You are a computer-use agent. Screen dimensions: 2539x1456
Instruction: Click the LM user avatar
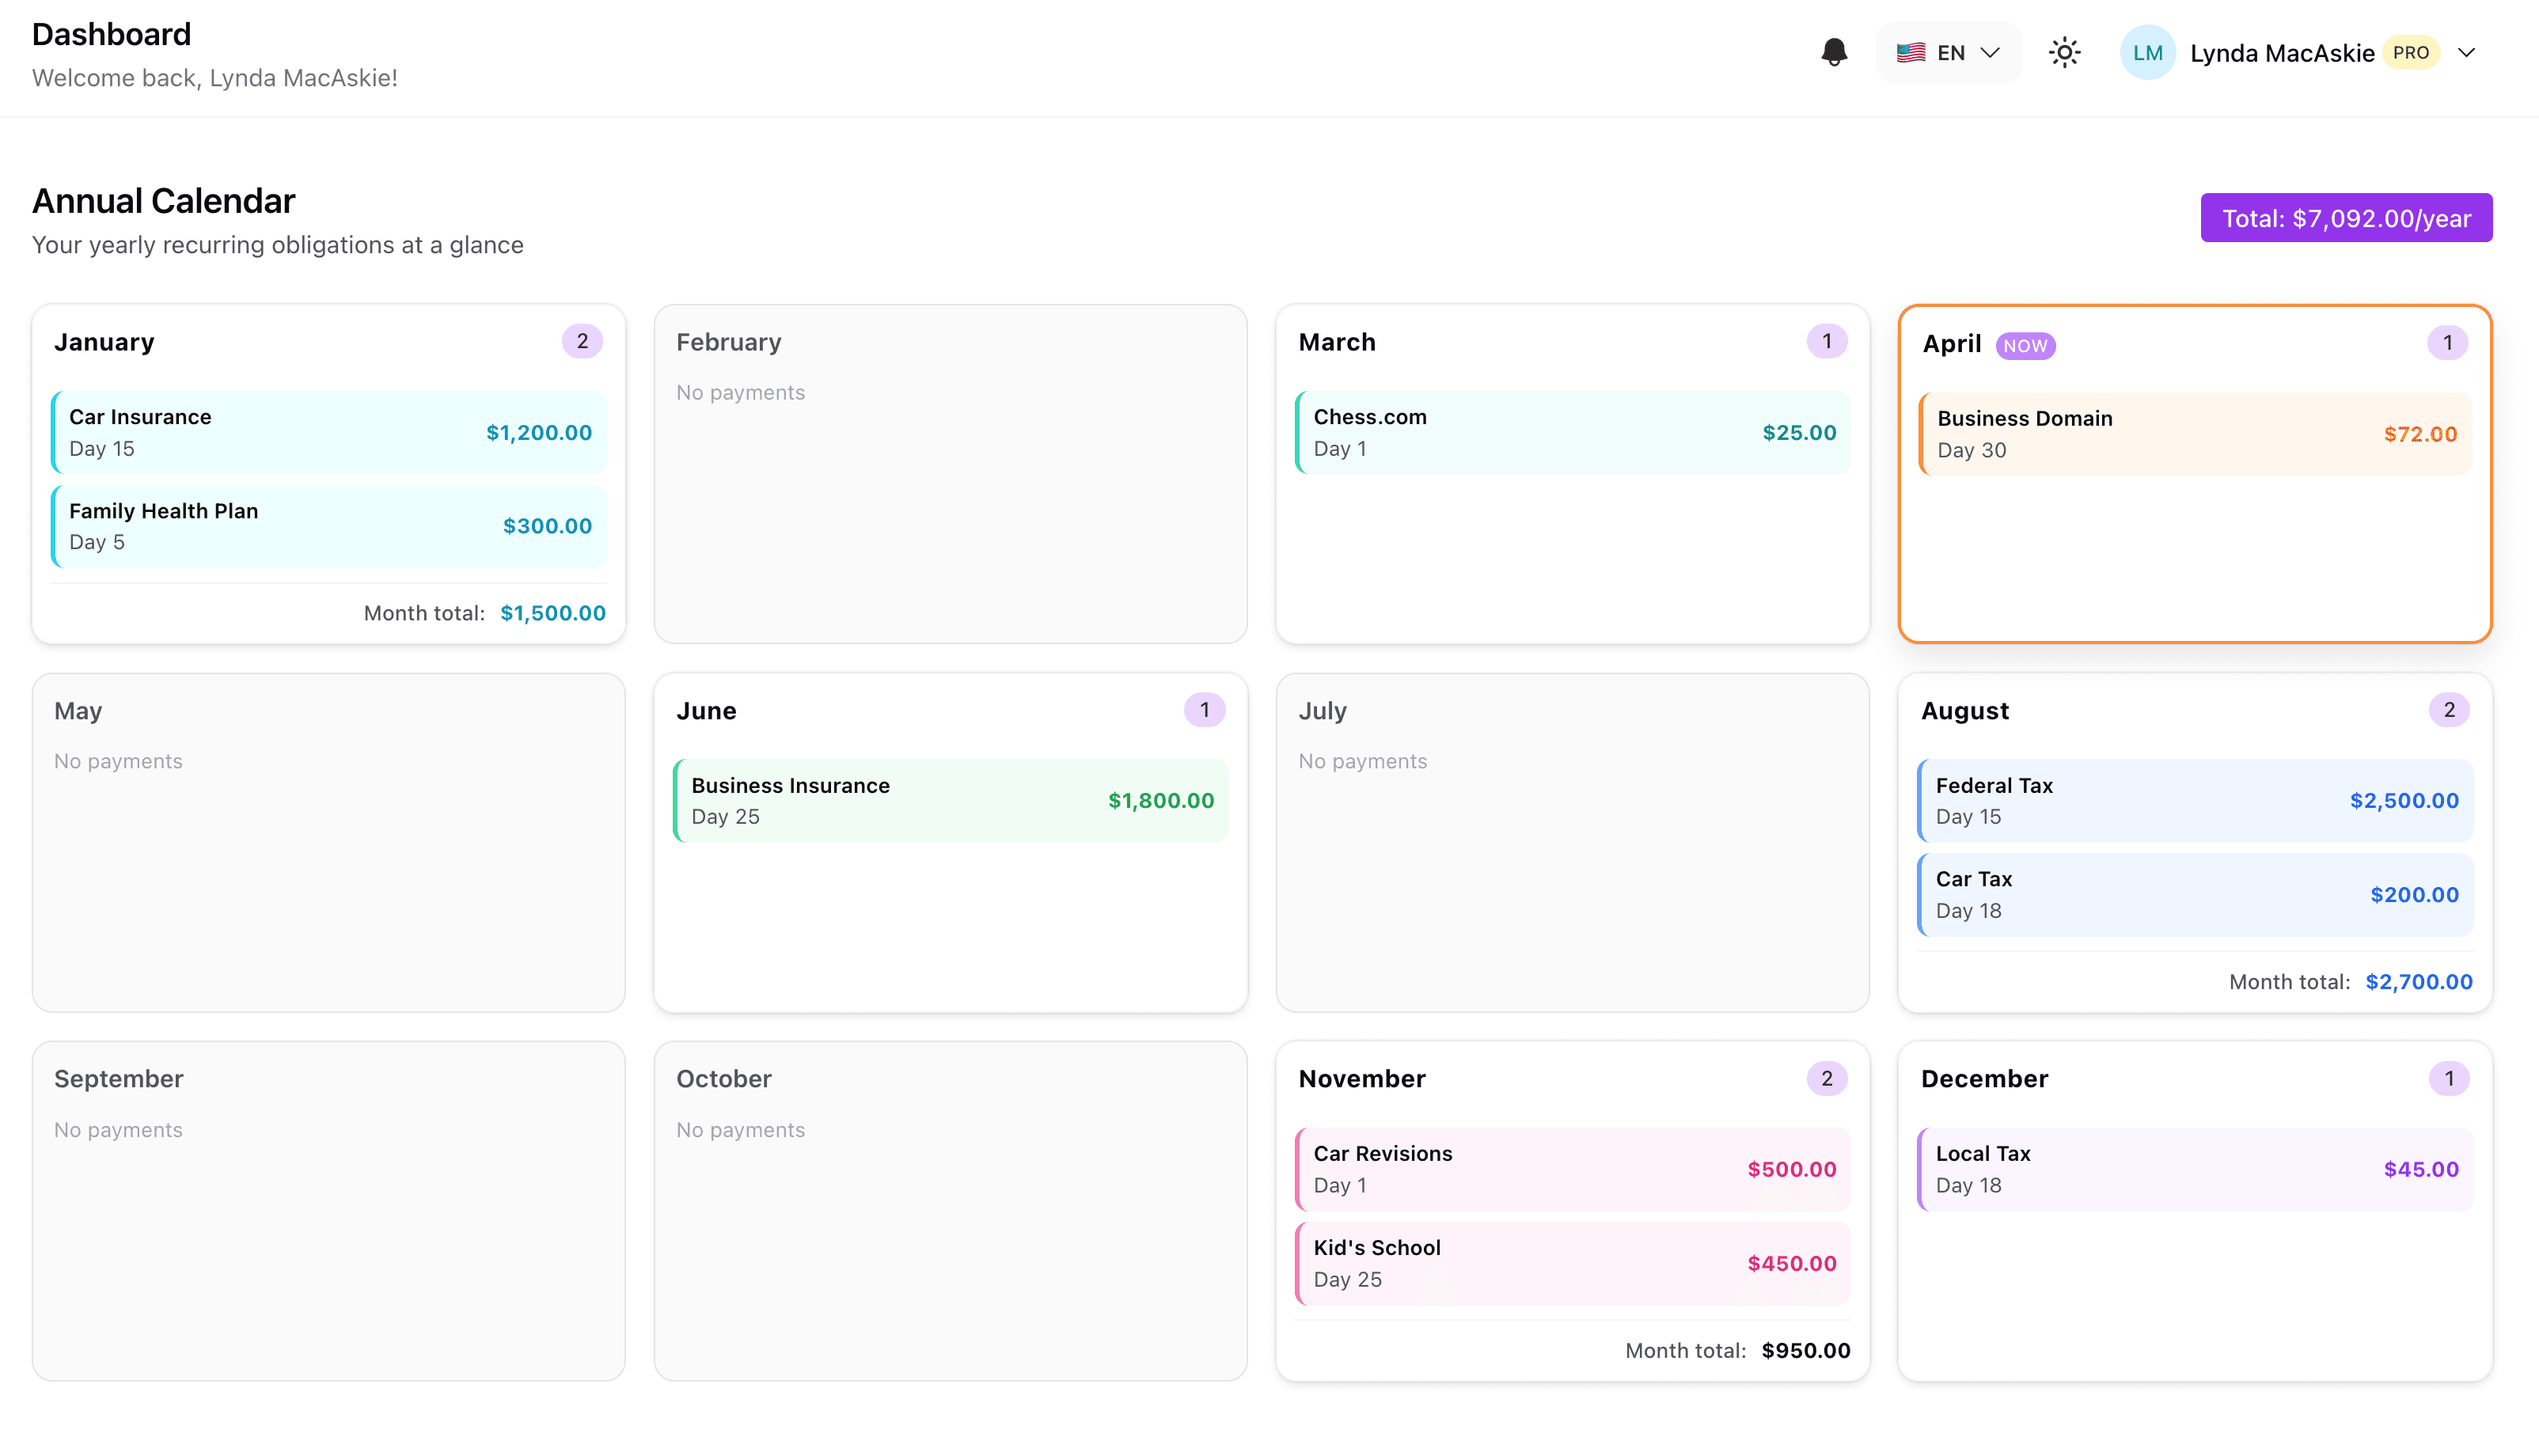point(2146,52)
